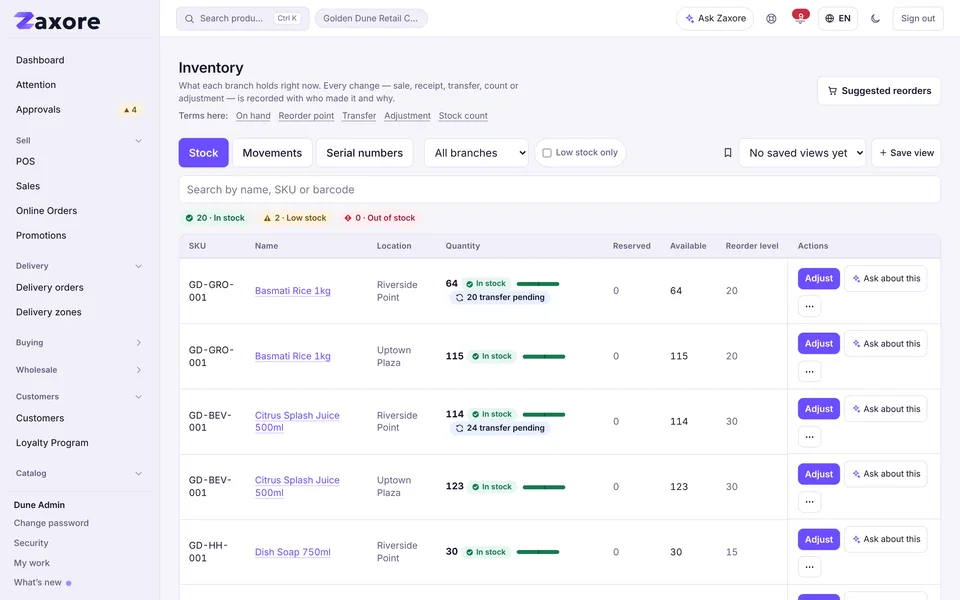Filter by the 0 Out of stock chip

pyautogui.click(x=380, y=218)
